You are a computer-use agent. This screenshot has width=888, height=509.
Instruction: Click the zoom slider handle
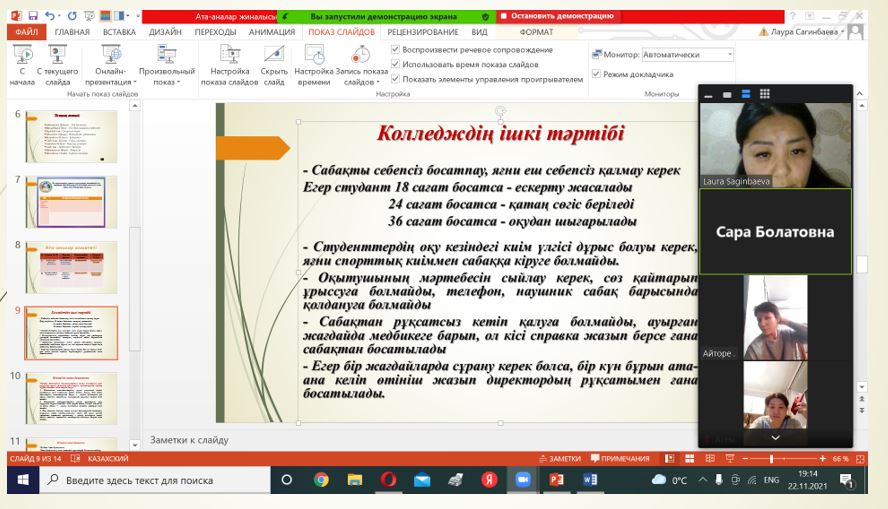(771, 459)
